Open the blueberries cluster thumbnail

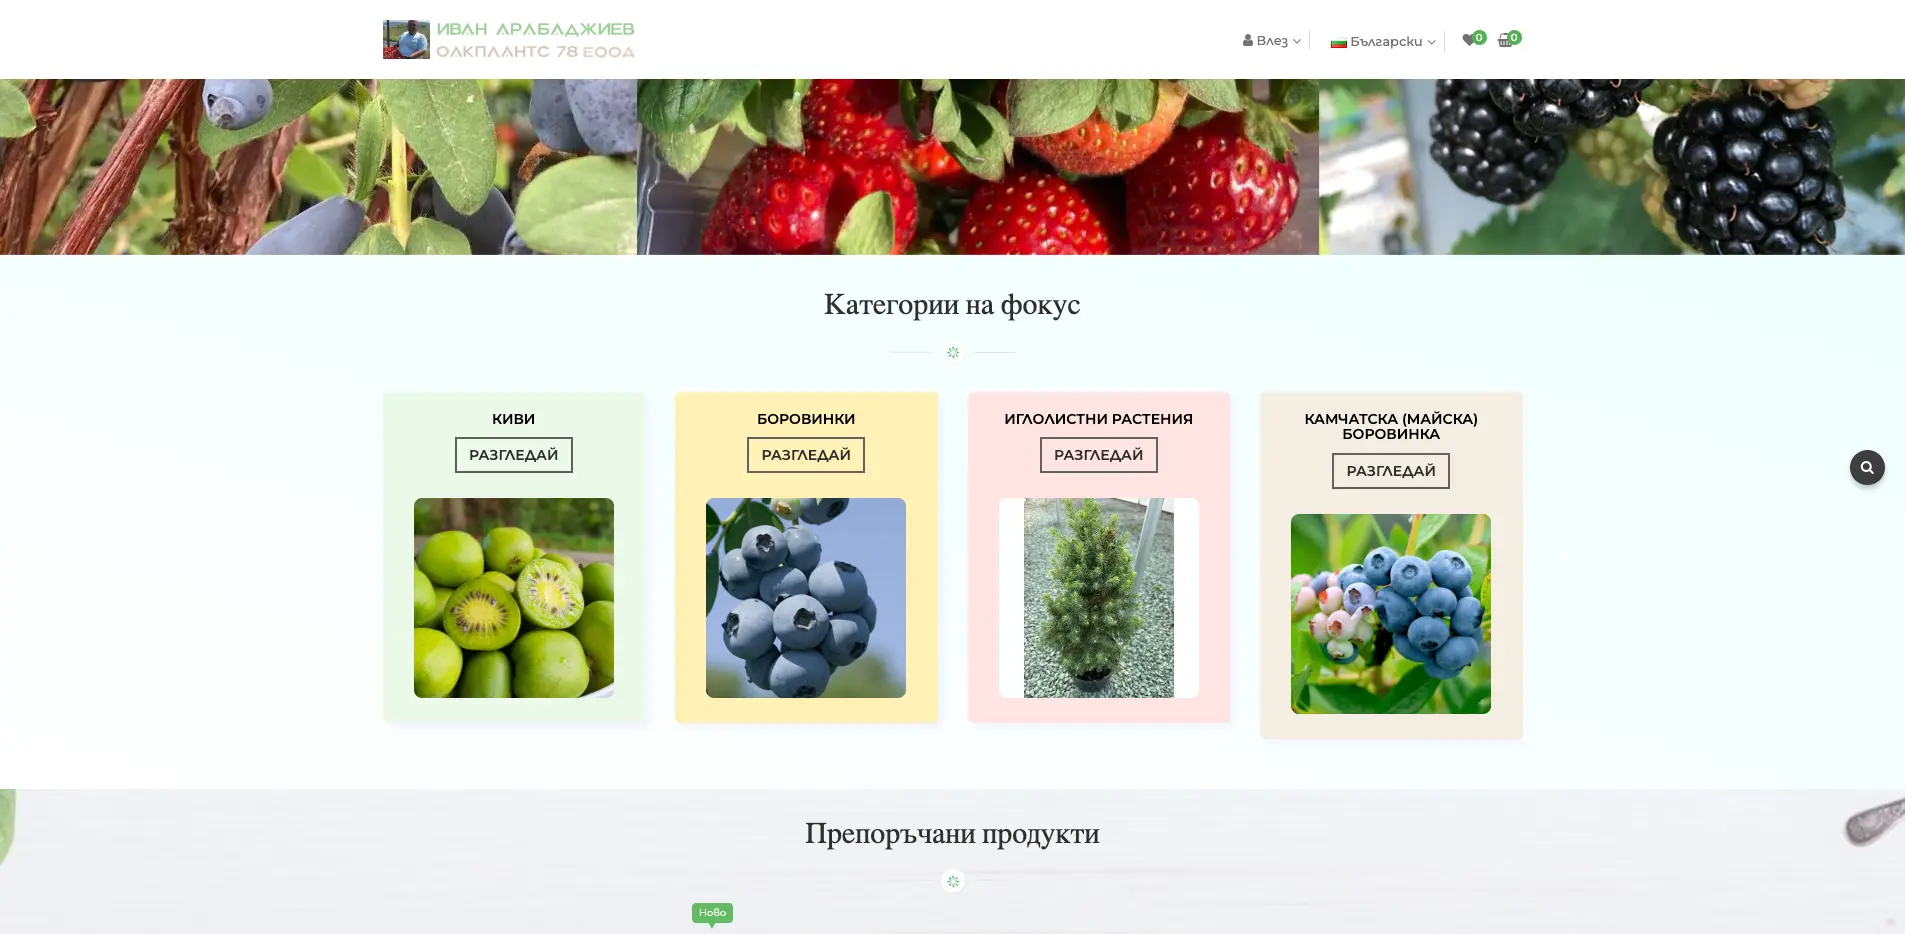click(806, 598)
